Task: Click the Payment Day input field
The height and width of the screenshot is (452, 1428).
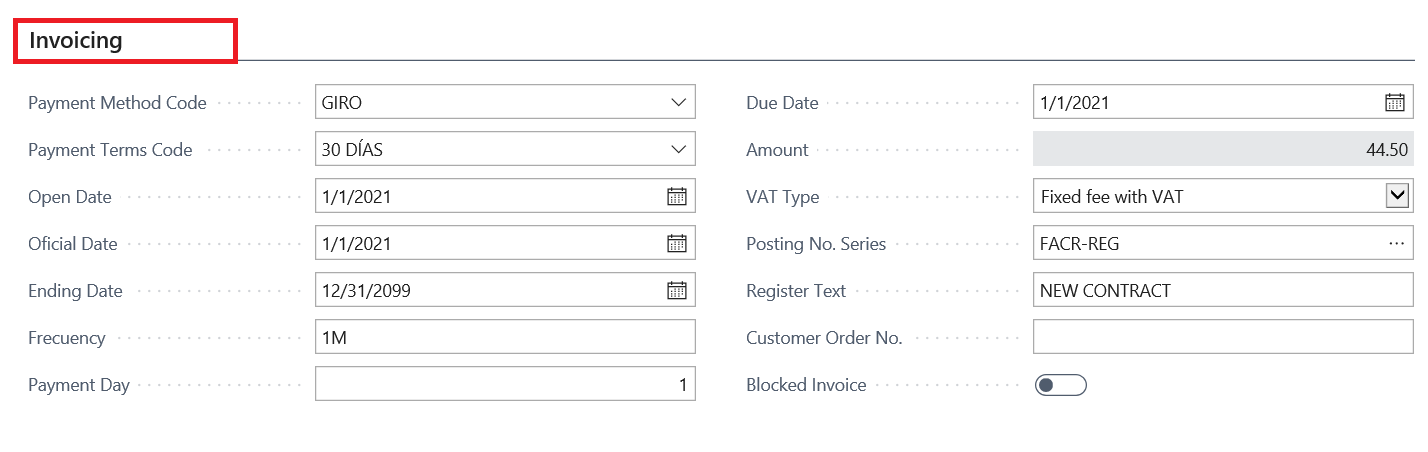Action: click(x=504, y=385)
